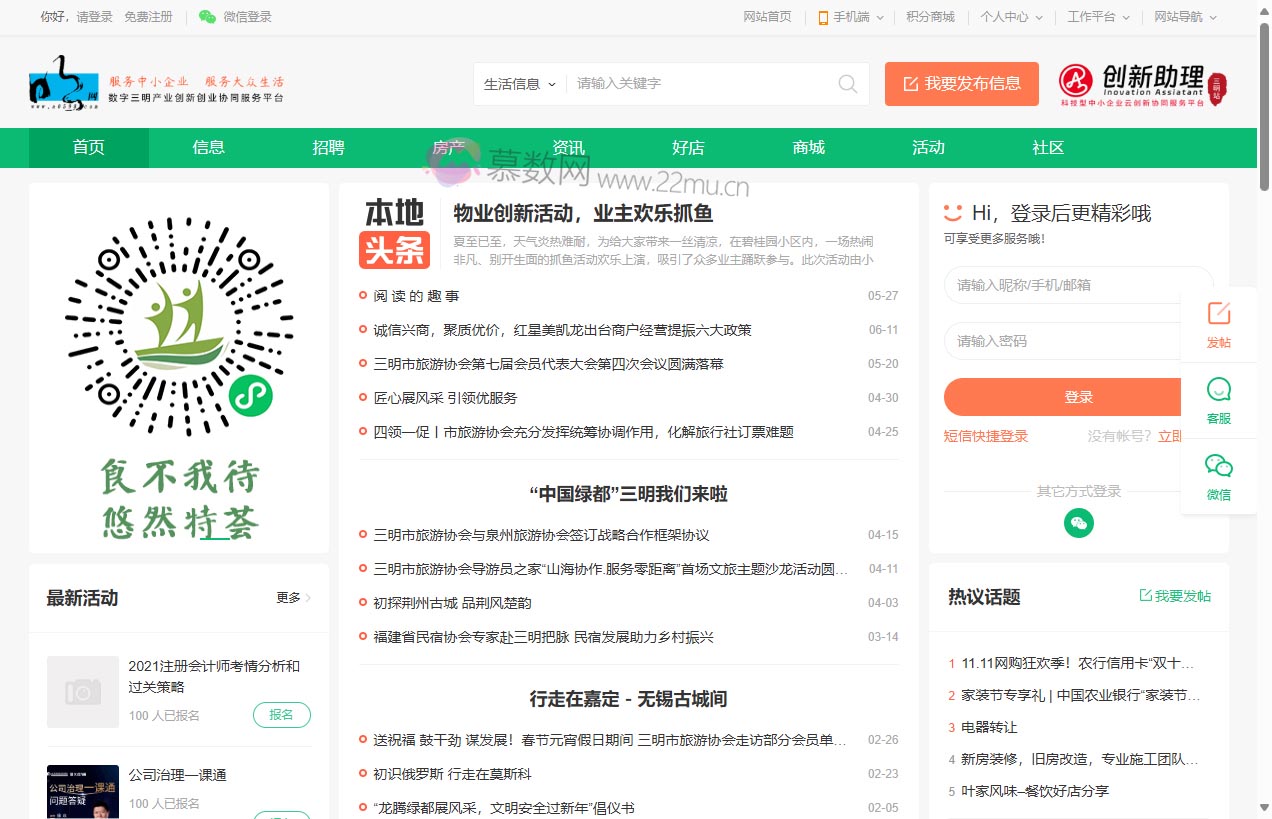This screenshot has height=819, width=1272.
Task: Click the edit icon next to 我要发帖
Action: pyautogui.click(x=1145, y=594)
